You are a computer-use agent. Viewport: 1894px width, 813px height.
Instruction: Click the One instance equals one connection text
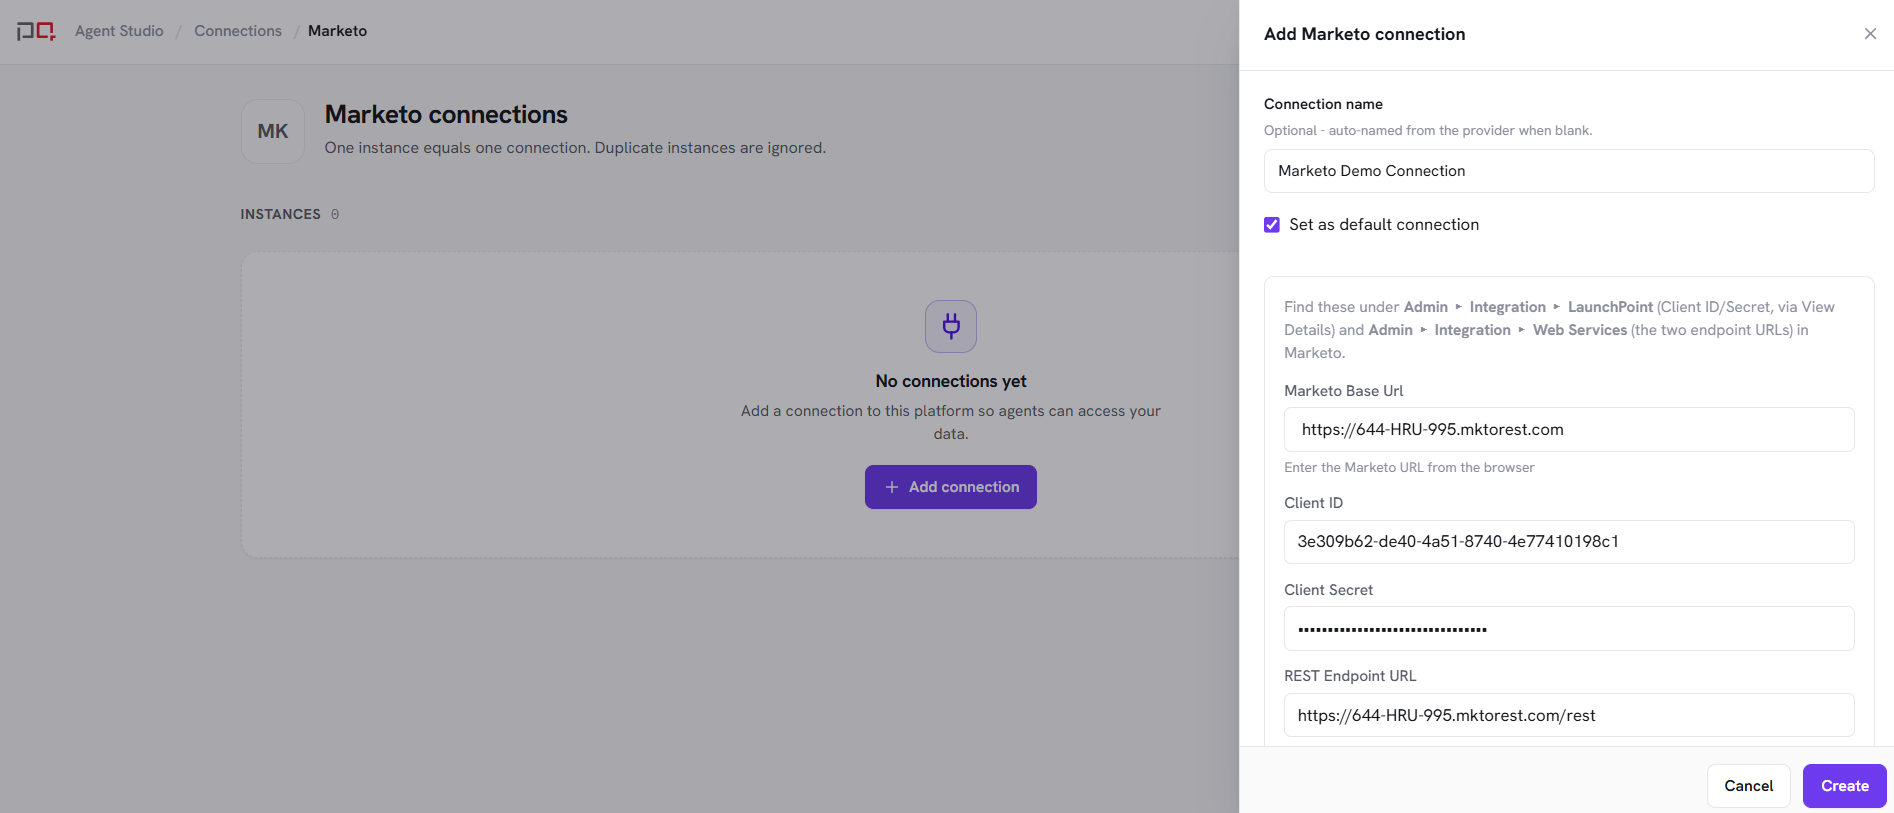[575, 148]
